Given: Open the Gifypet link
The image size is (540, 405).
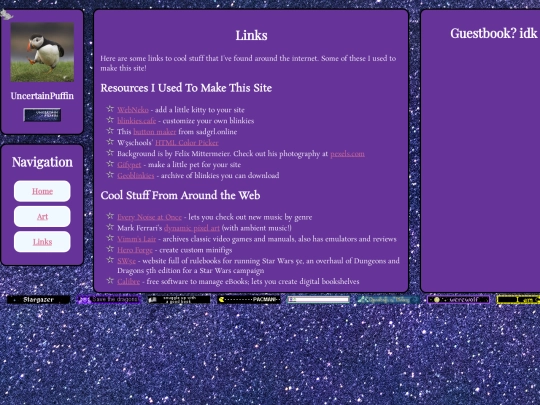Looking at the screenshot, I should [x=129, y=165].
